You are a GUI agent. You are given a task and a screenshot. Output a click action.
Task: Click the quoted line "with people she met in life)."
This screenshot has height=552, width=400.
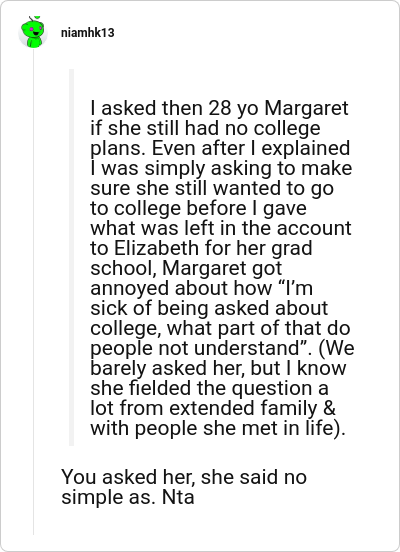point(218,428)
